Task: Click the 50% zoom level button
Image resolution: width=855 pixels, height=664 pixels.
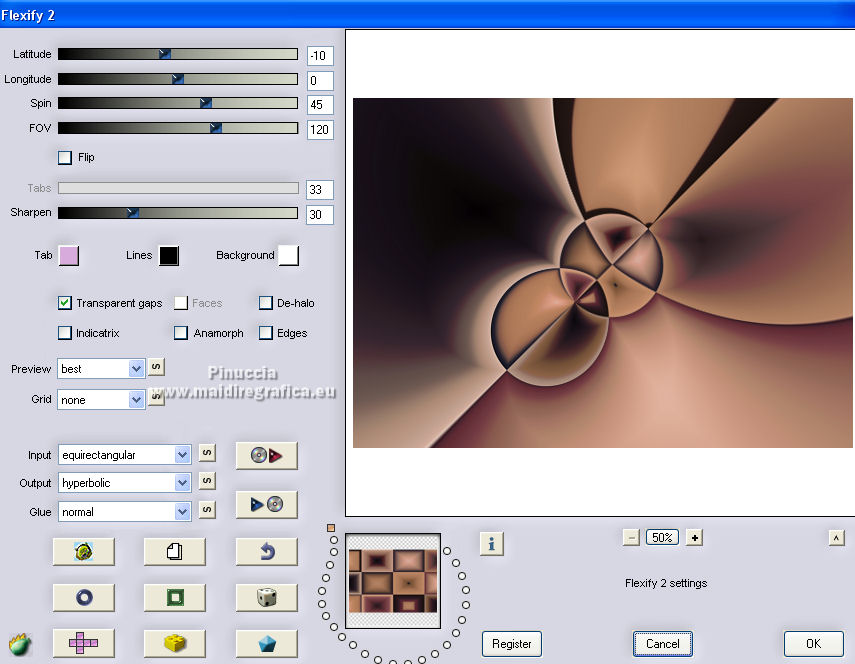Action: pyautogui.click(x=662, y=538)
